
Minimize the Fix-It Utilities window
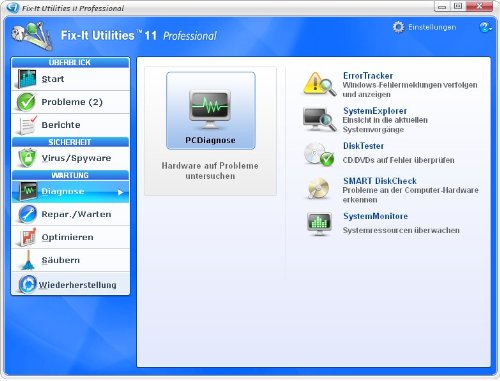click(x=442, y=6)
